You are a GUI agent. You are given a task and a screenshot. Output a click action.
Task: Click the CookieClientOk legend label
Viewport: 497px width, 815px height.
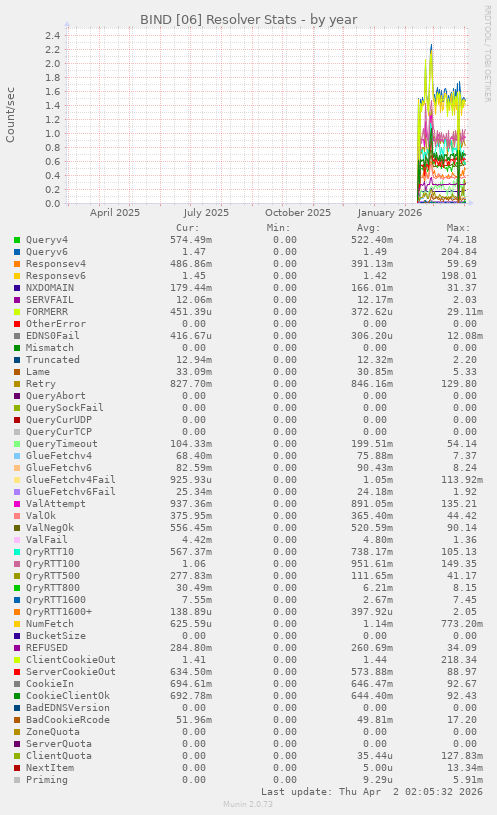pos(68,696)
